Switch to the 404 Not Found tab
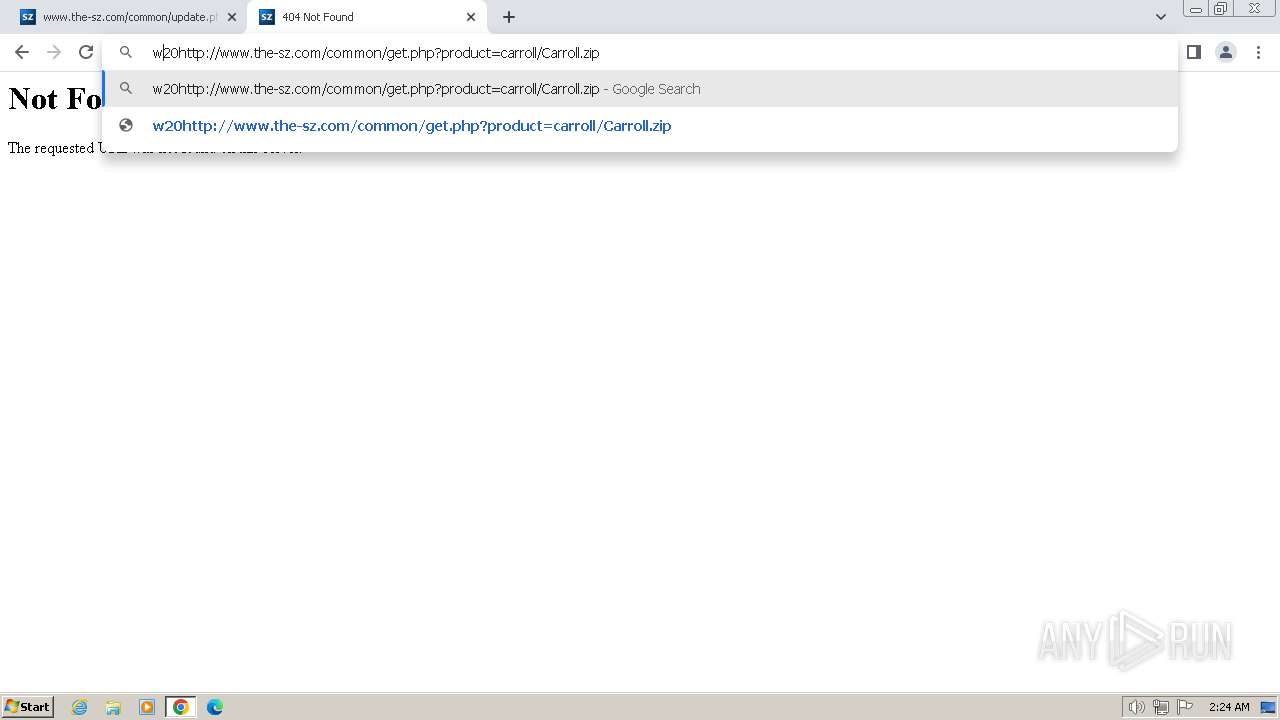This screenshot has height=720, width=1280. pos(366,17)
